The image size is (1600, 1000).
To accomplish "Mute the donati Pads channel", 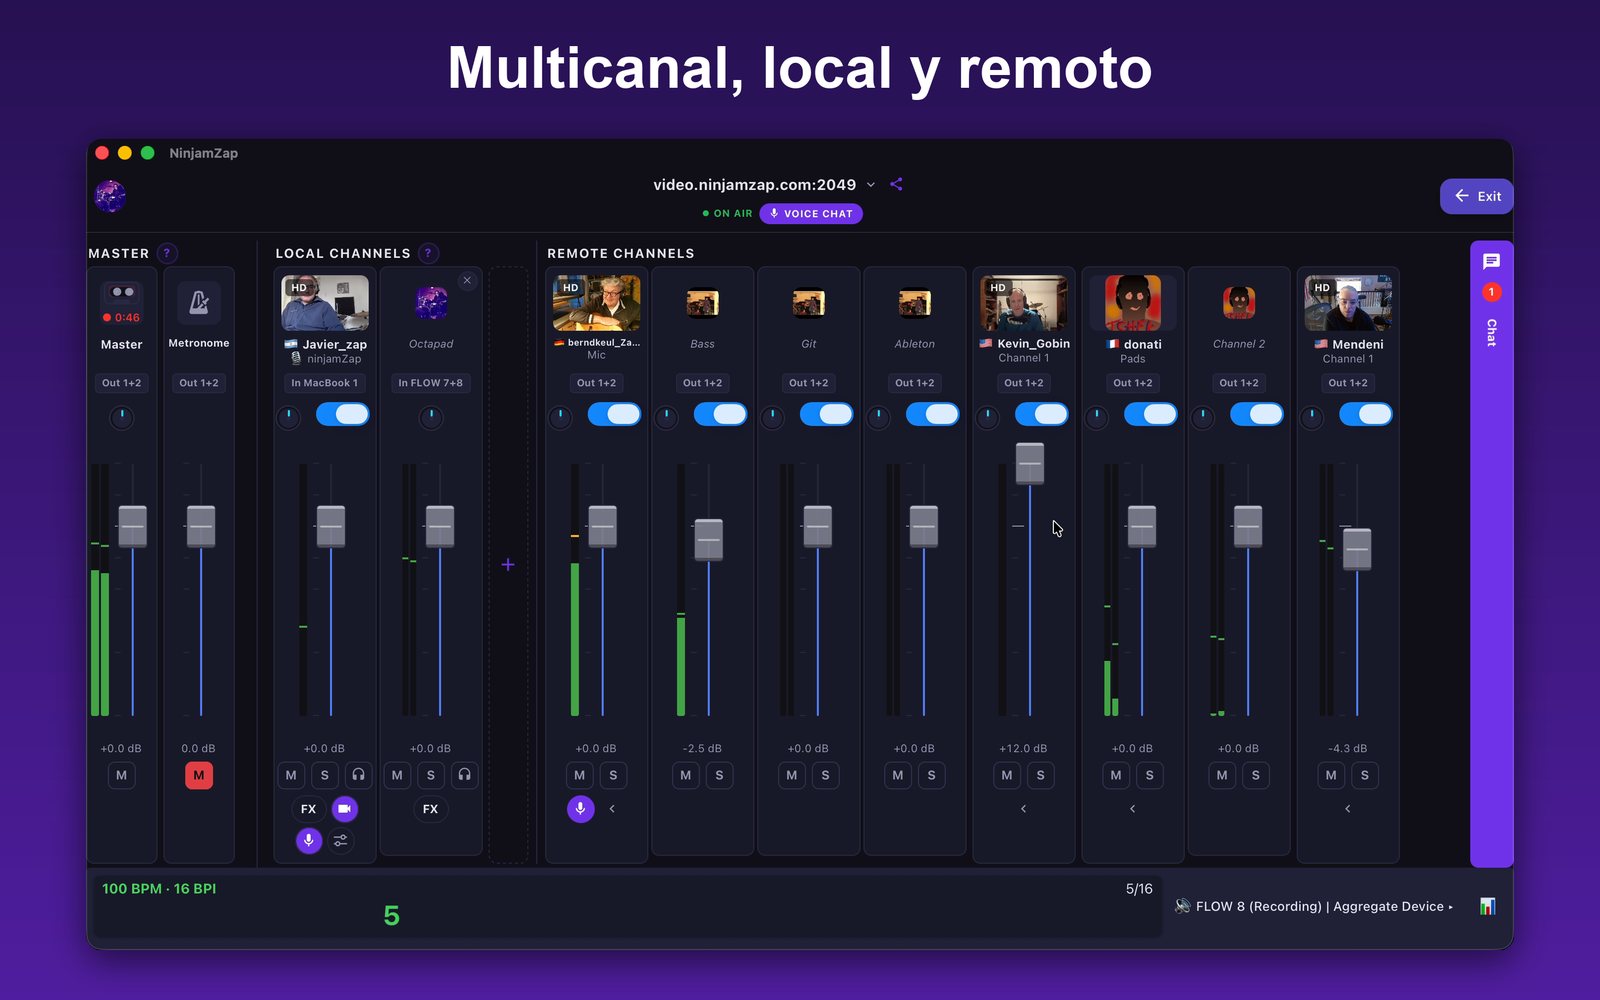I will [x=1116, y=775].
